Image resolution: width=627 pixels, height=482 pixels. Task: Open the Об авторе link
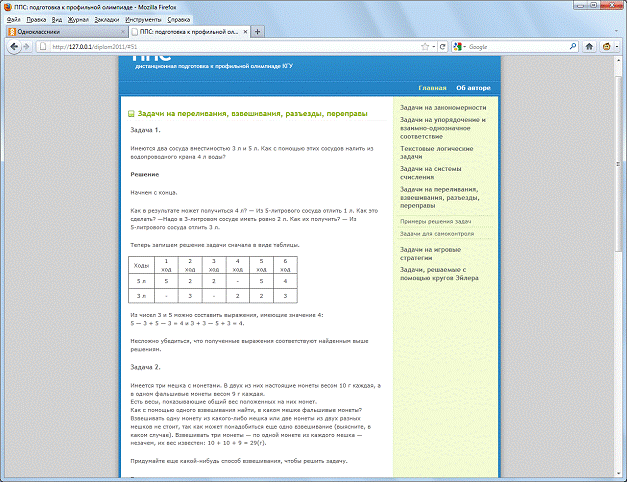tap(473, 89)
